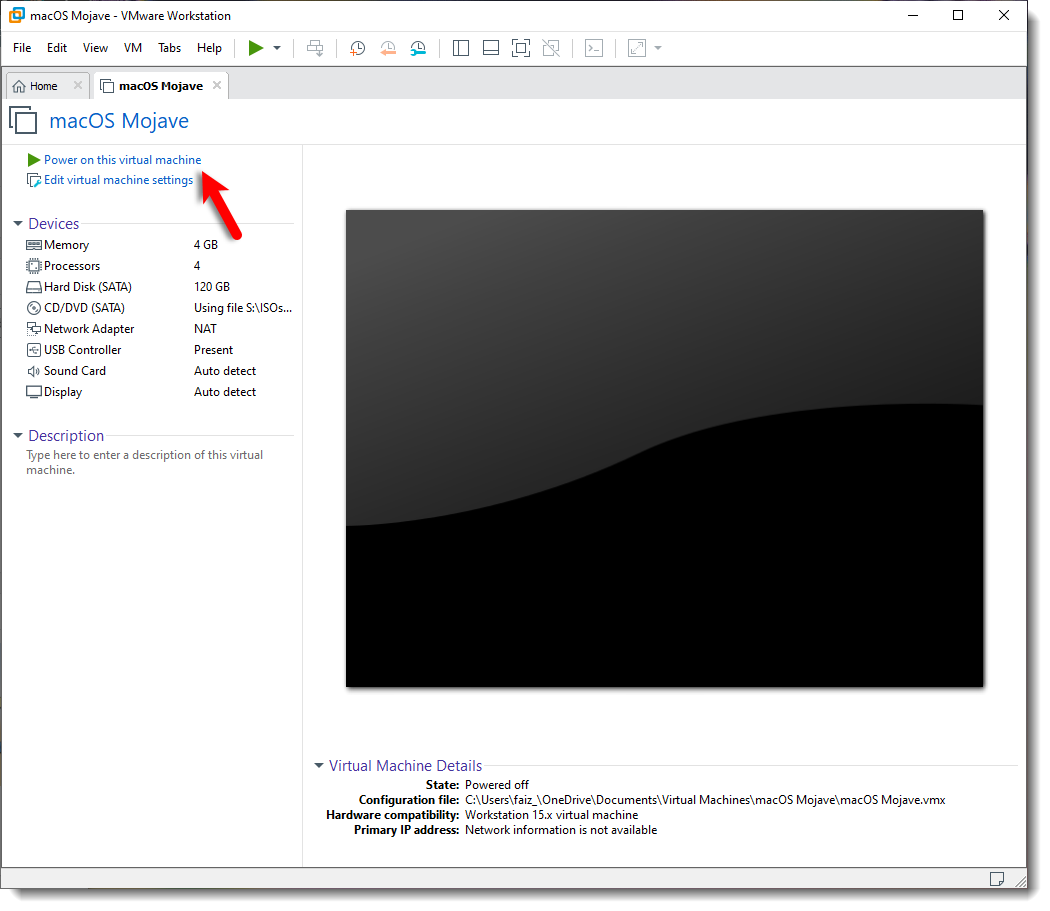Screen dimensions: 1050x911
Task: Maximize the VMware Workstation window
Action: click(x=958, y=15)
